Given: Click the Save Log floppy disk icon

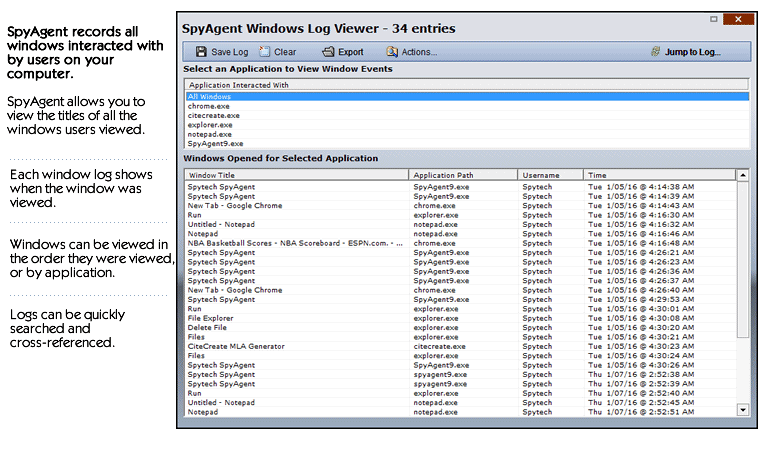Looking at the screenshot, I should pyautogui.click(x=201, y=52).
